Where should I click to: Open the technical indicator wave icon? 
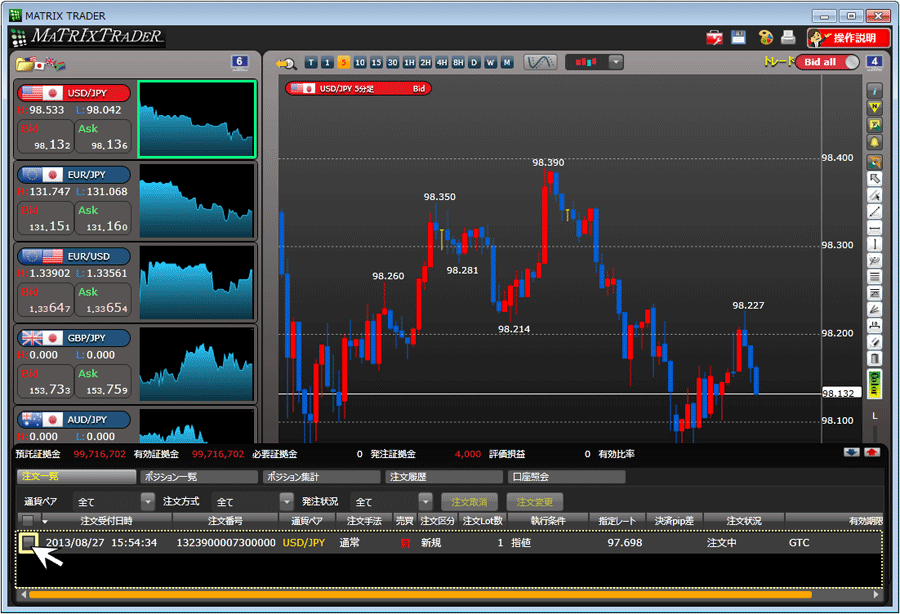540,62
